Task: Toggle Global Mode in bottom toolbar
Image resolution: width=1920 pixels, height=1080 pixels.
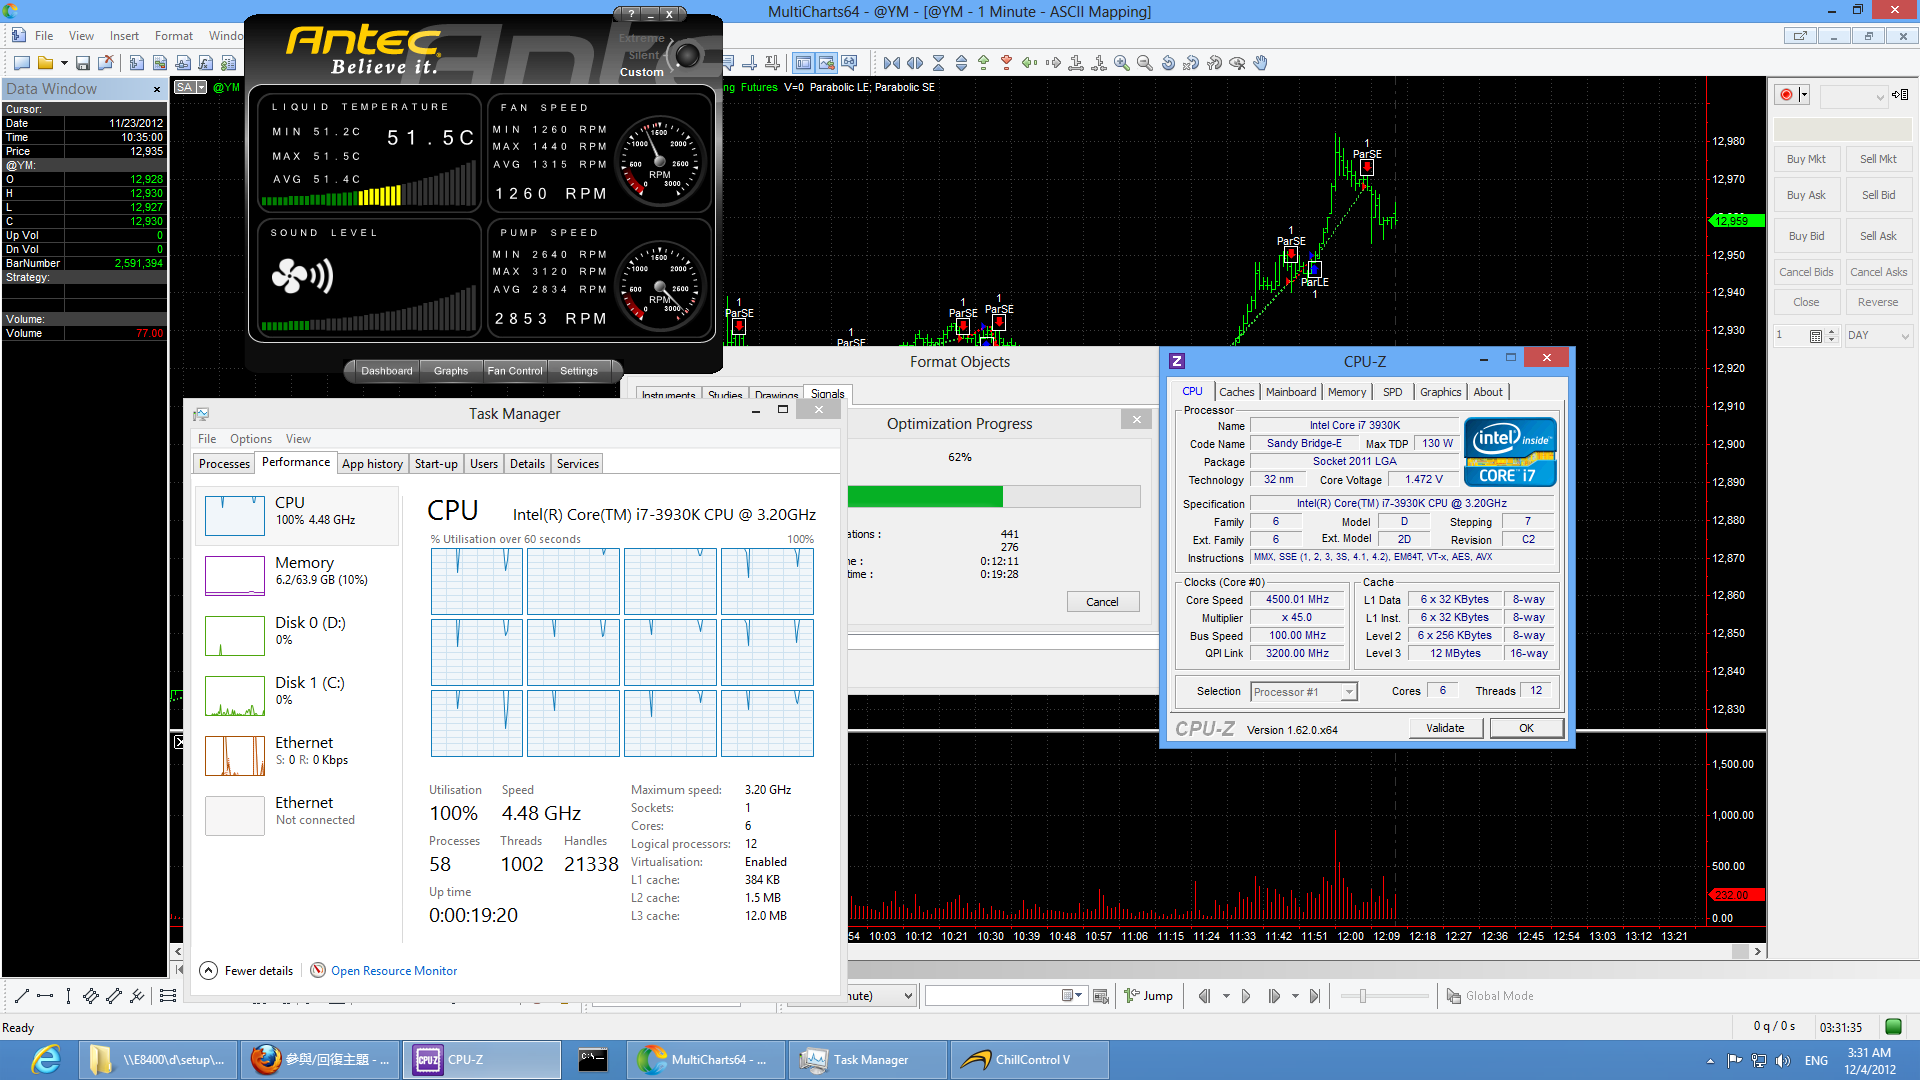Action: click(1490, 996)
